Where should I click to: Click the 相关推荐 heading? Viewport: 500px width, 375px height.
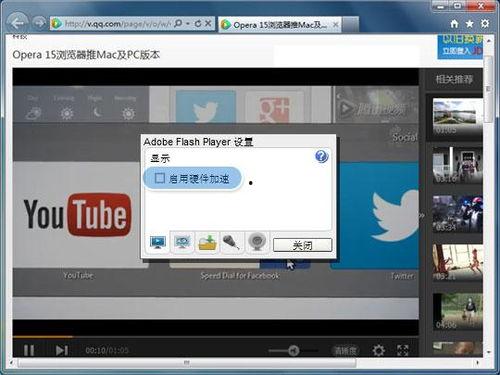tap(454, 79)
